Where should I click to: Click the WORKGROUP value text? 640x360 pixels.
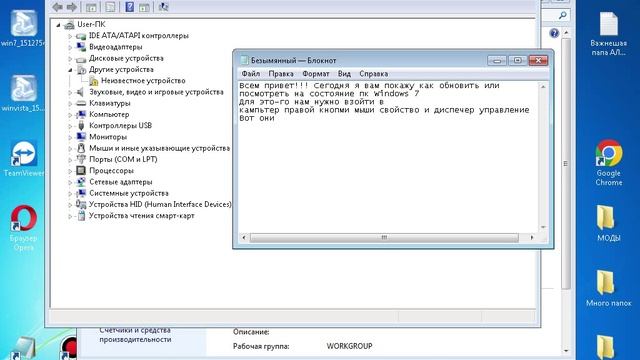click(349, 346)
